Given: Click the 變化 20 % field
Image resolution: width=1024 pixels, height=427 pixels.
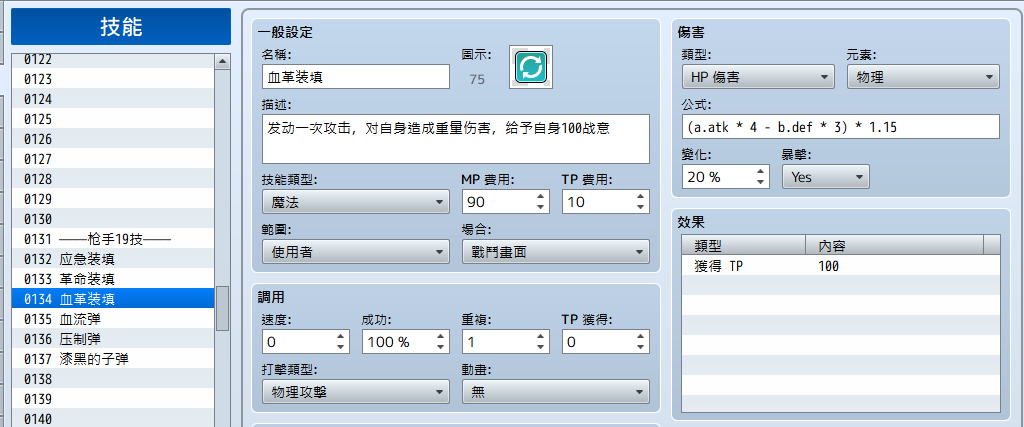Looking at the screenshot, I should [726, 176].
